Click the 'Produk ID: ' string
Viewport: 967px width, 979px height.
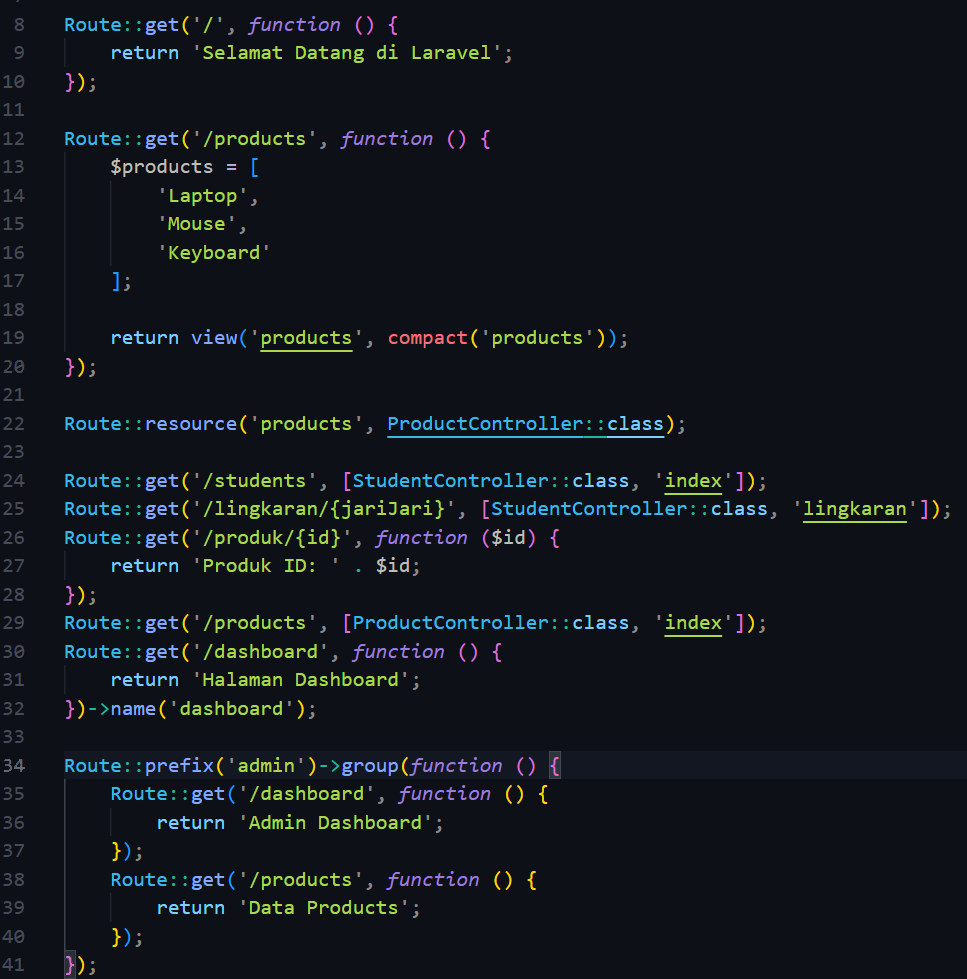[x=266, y=566]
